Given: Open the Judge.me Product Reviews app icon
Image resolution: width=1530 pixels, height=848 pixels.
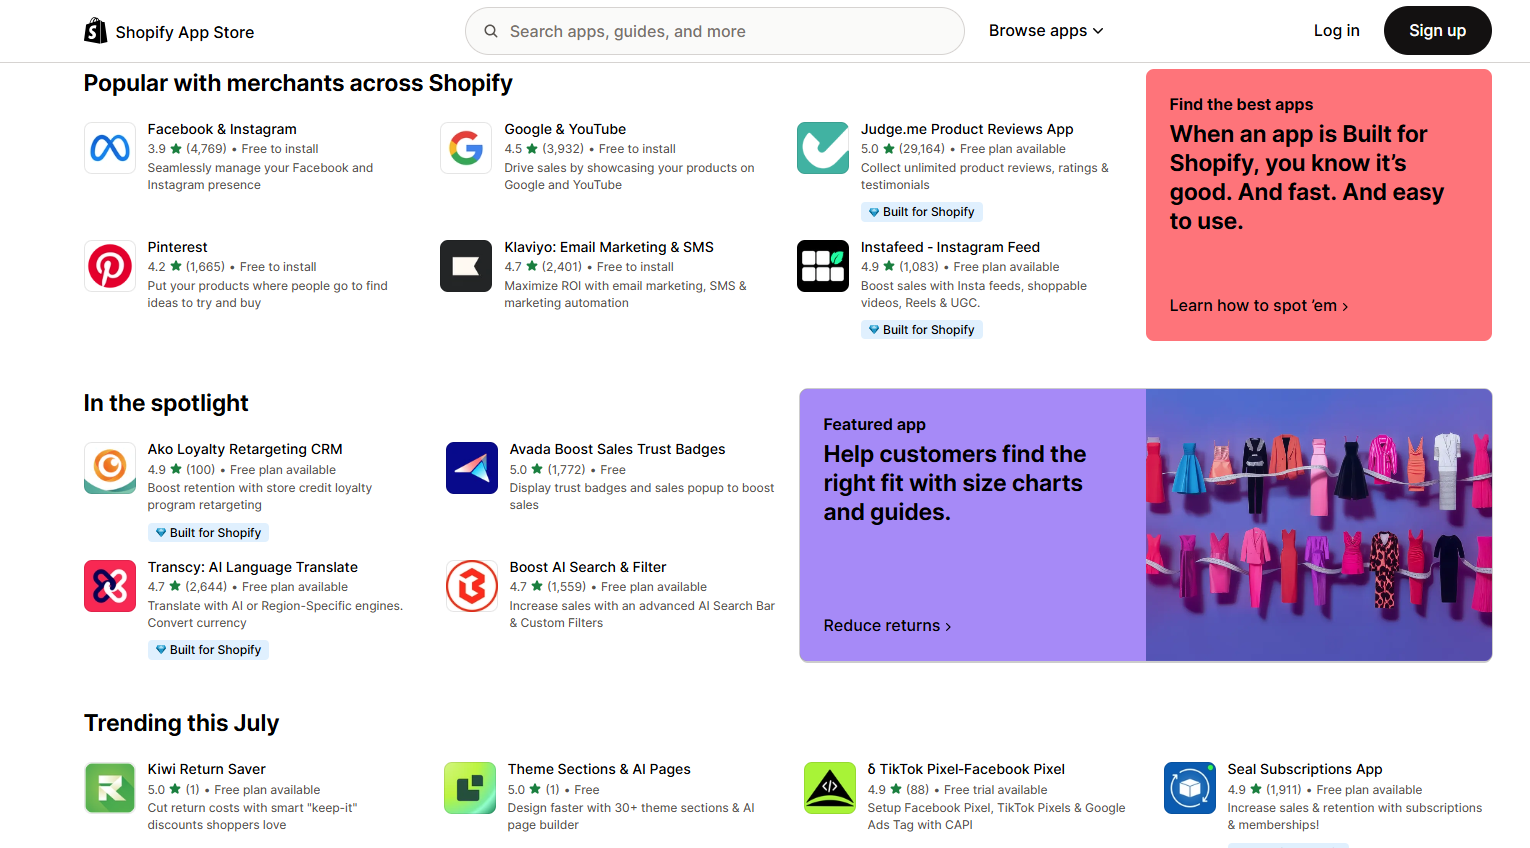Looking at the screenshot, I should click(822, 148).
